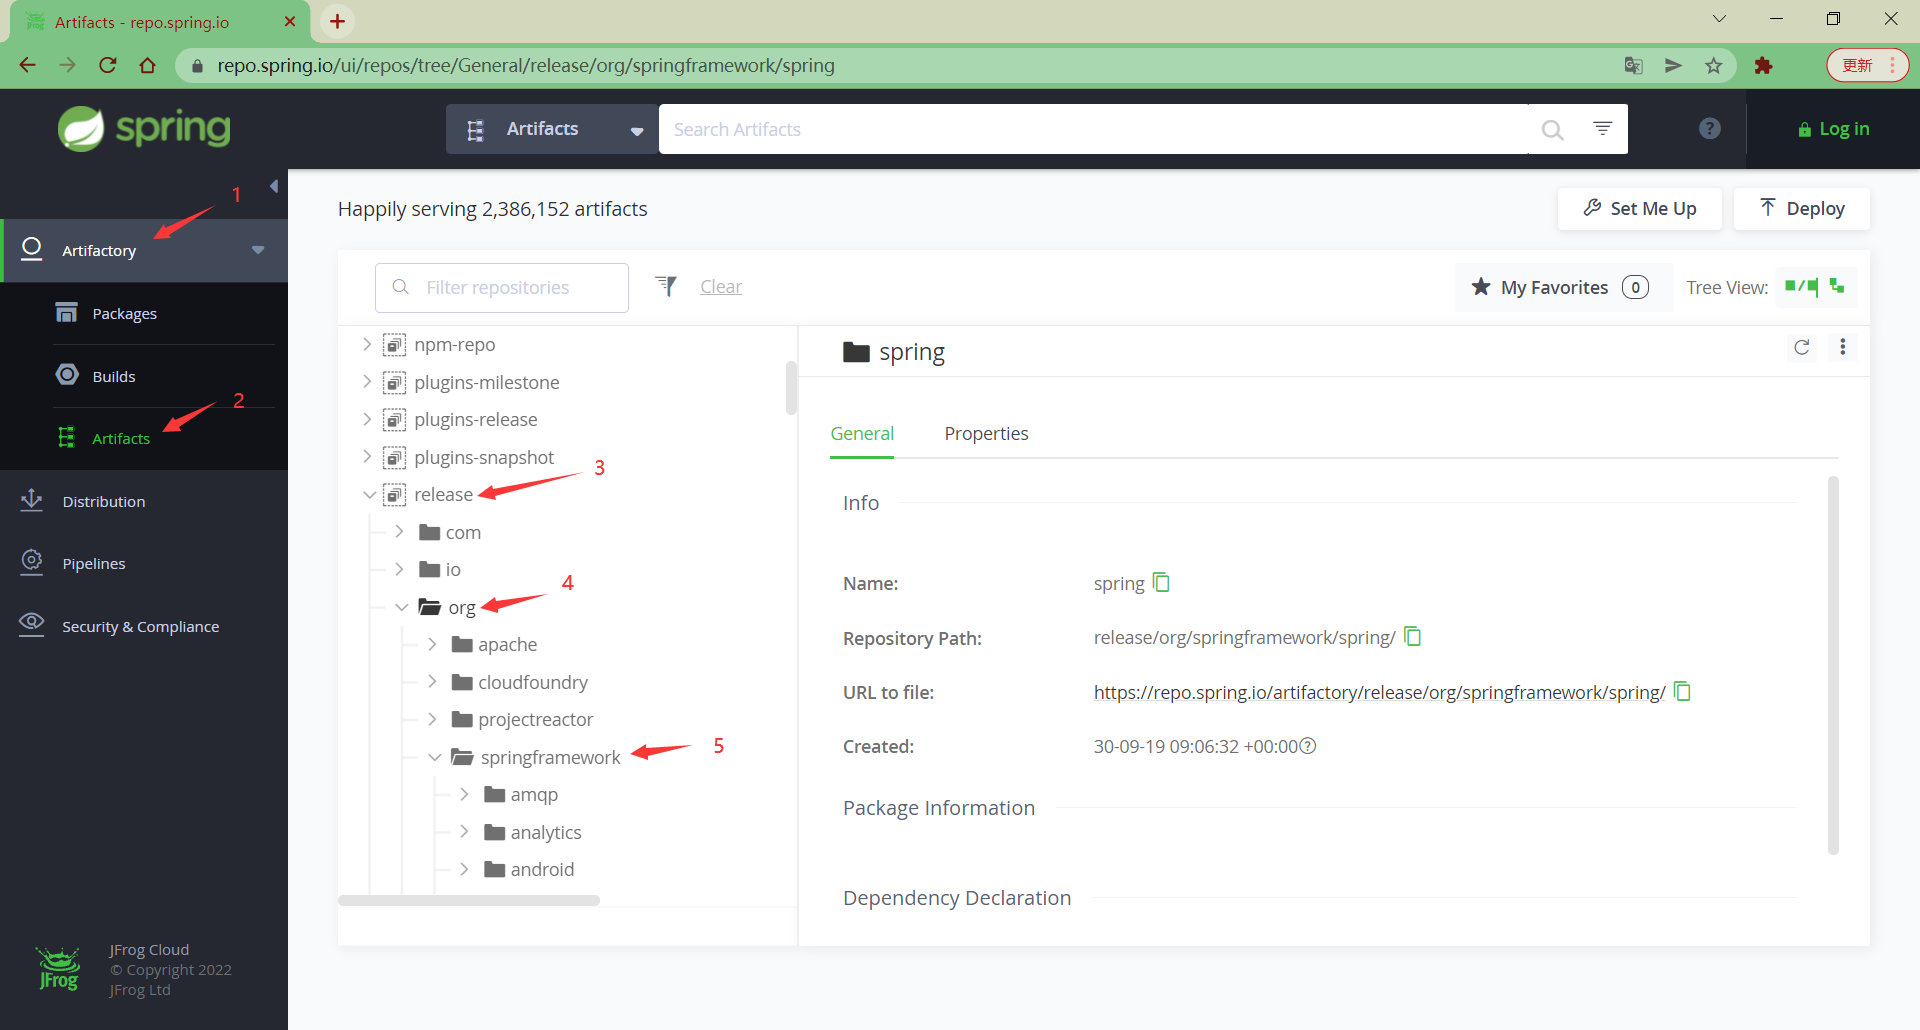
Task: Select Artifacts in the sidebar
Action: [x=121, y=438]
